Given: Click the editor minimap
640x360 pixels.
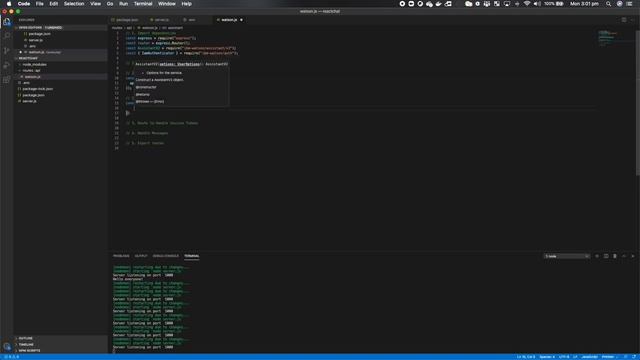Looking at the screenshot, I should 615,39.
